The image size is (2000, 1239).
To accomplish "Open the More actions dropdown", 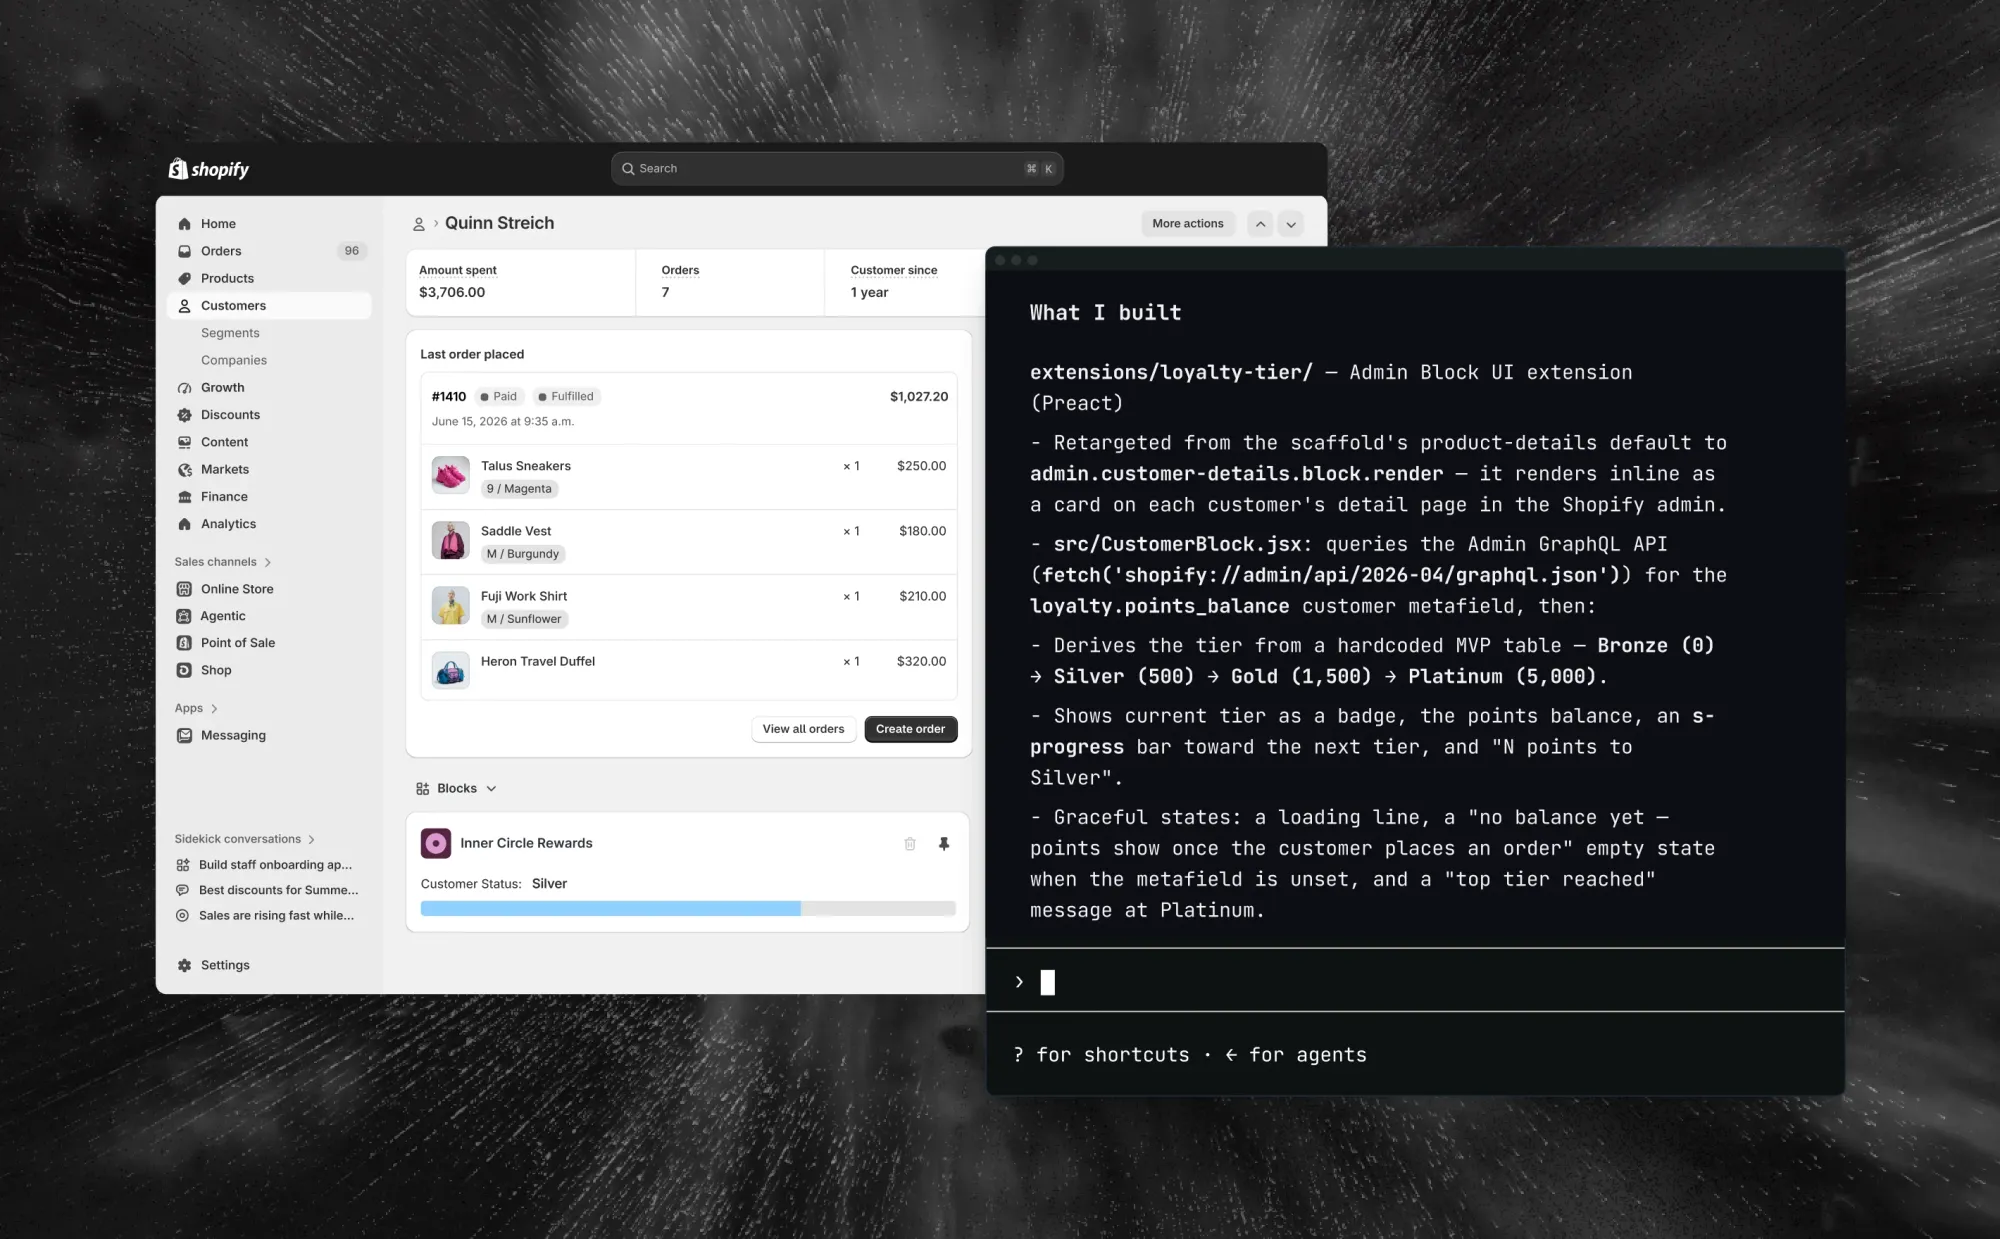I will click(x=1188, y=224).
